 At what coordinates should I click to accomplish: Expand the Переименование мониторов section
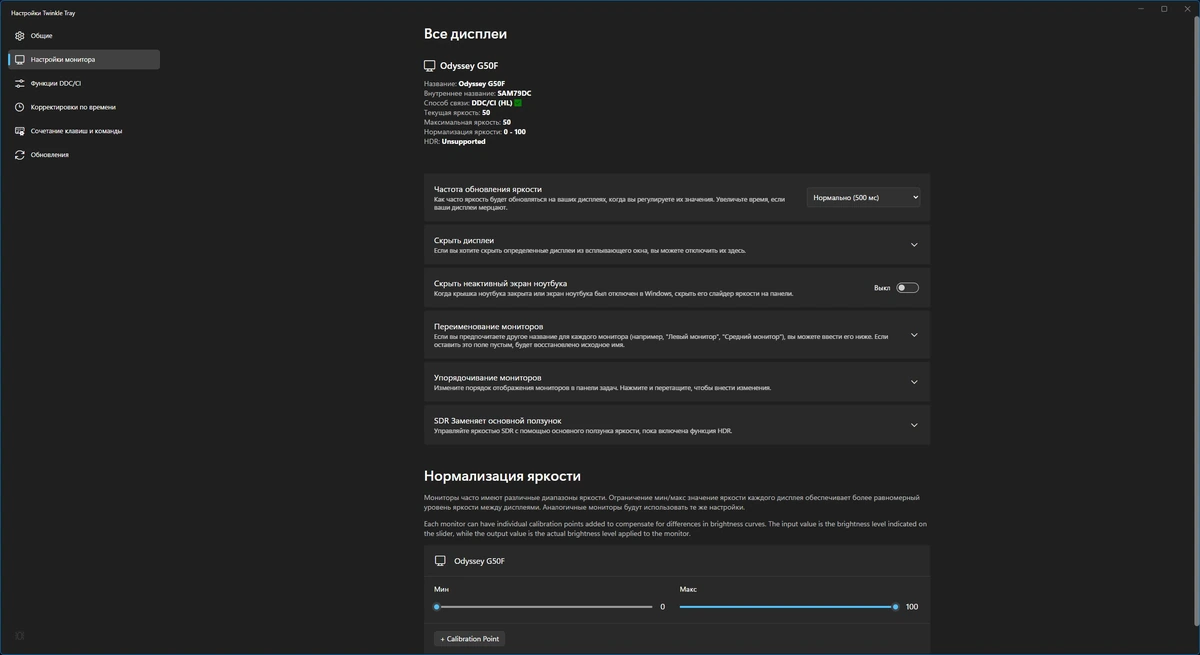[677, 336]
